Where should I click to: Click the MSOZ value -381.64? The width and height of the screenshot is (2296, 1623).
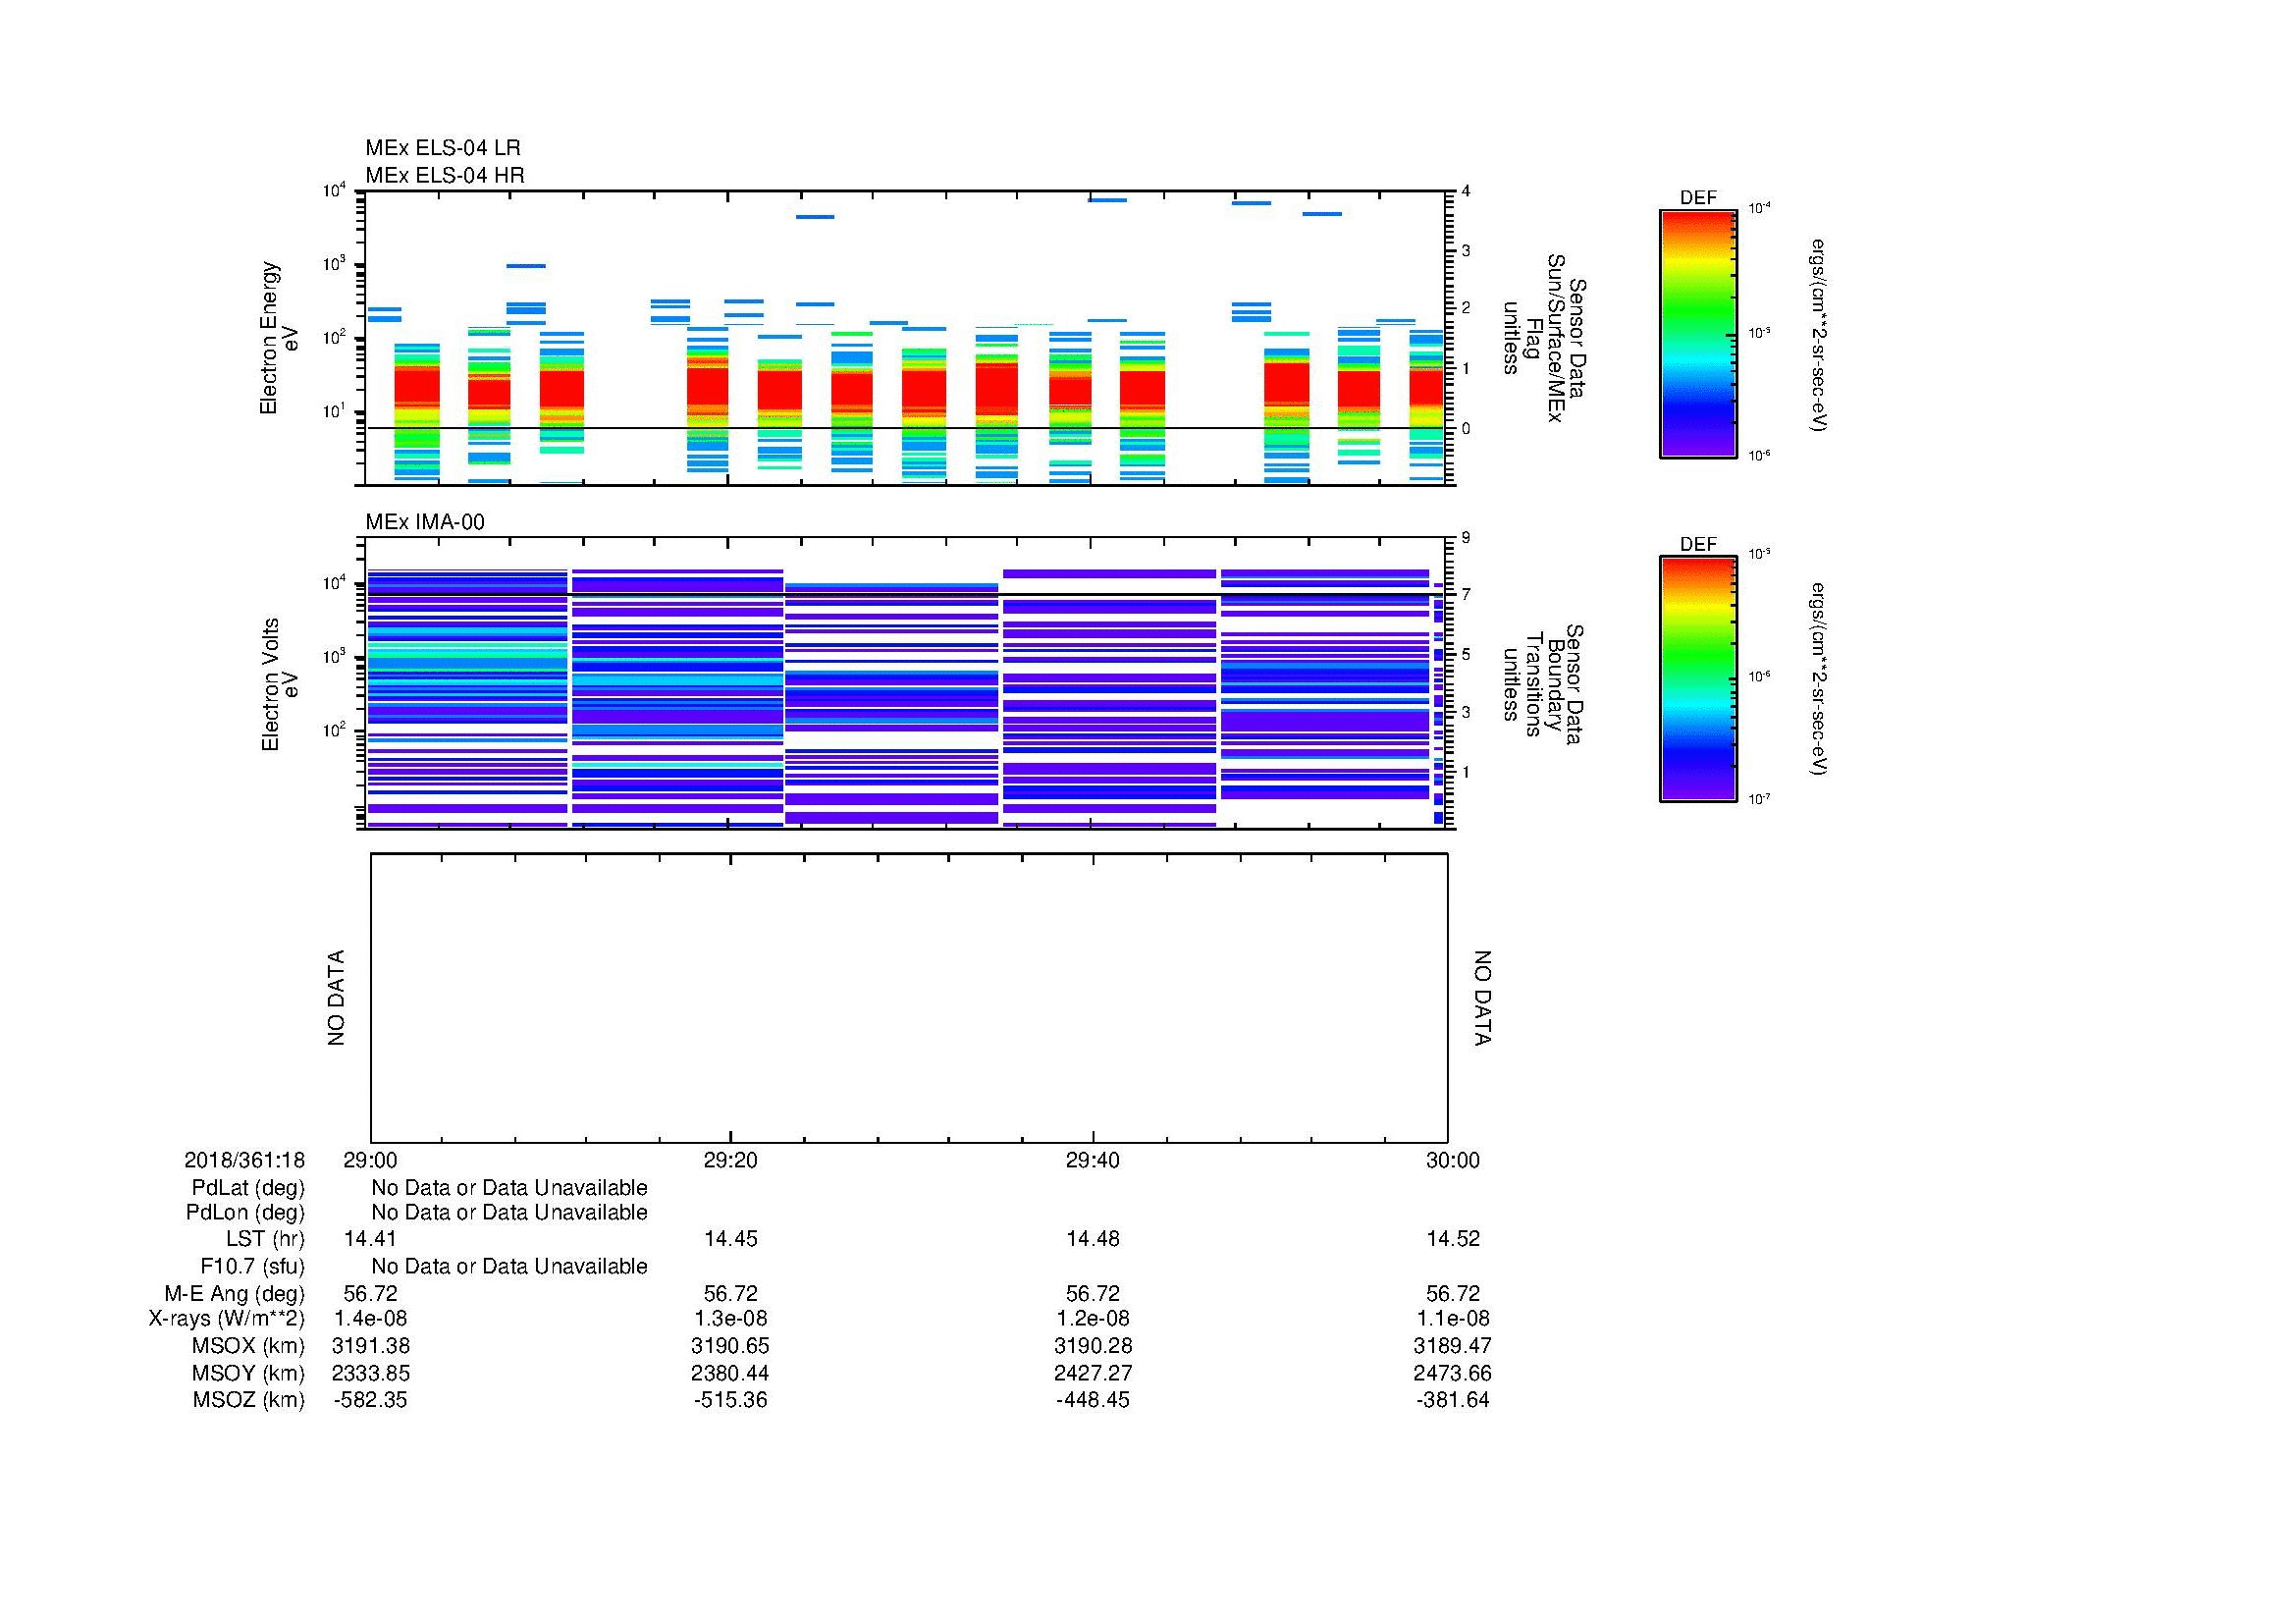1452,1400
